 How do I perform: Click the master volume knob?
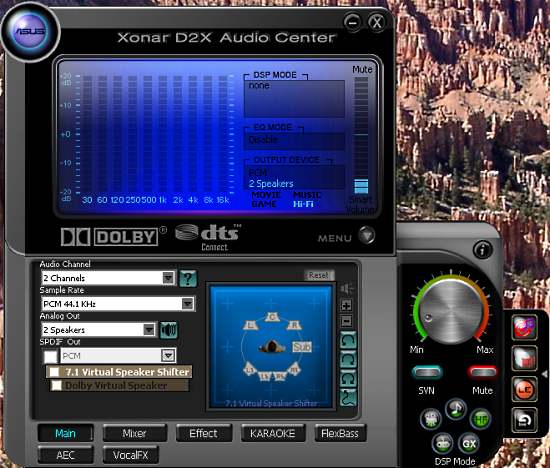pos(451,310)
